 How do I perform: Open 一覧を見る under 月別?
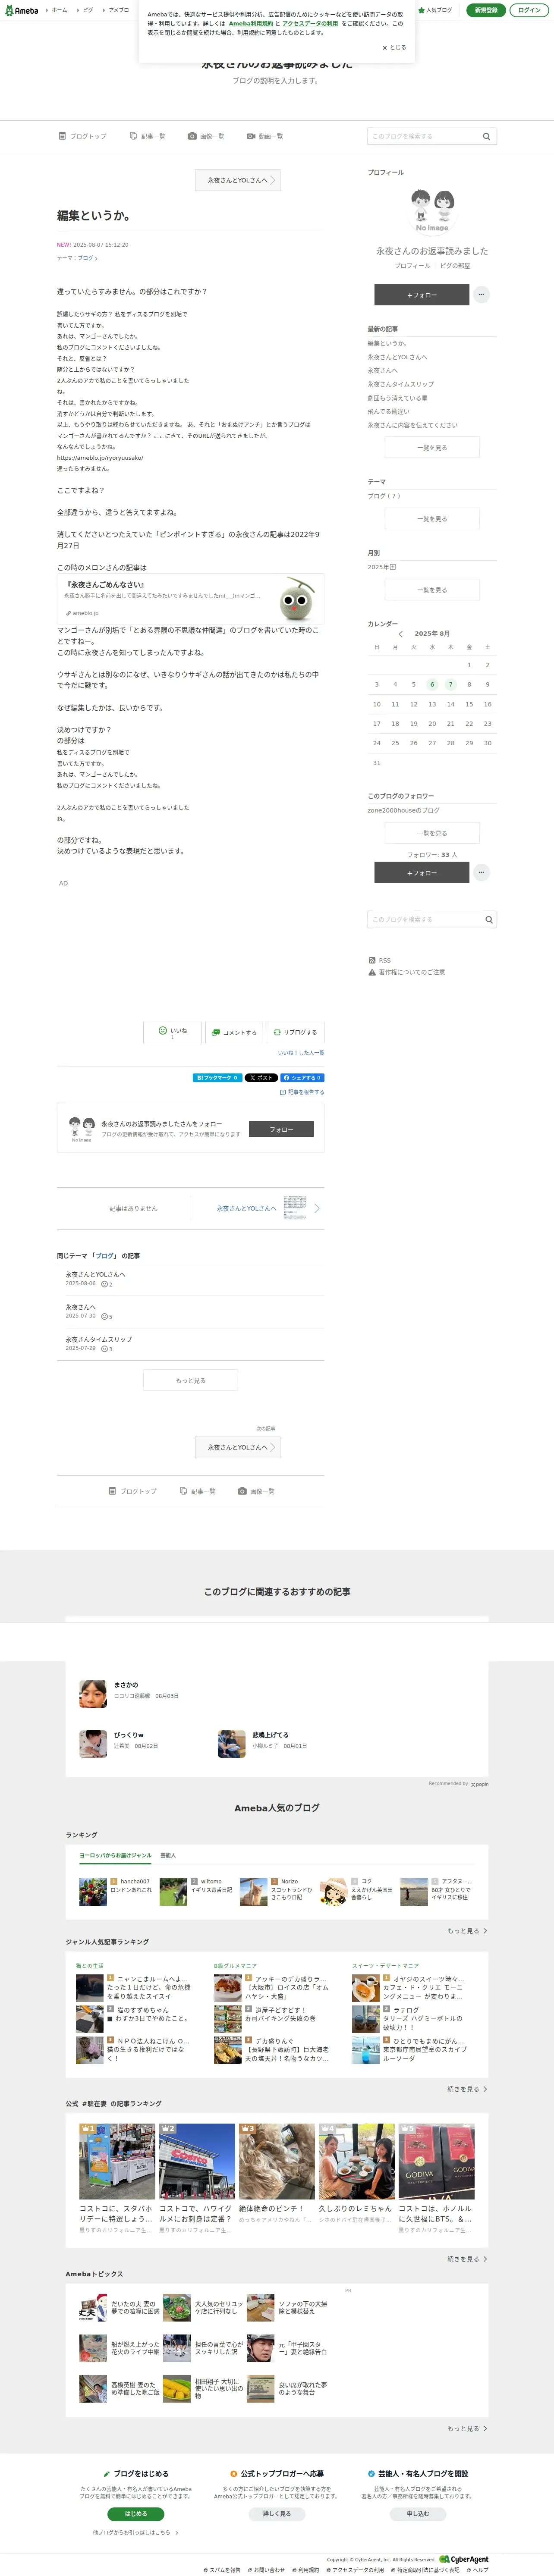click(x=432, y=590)
